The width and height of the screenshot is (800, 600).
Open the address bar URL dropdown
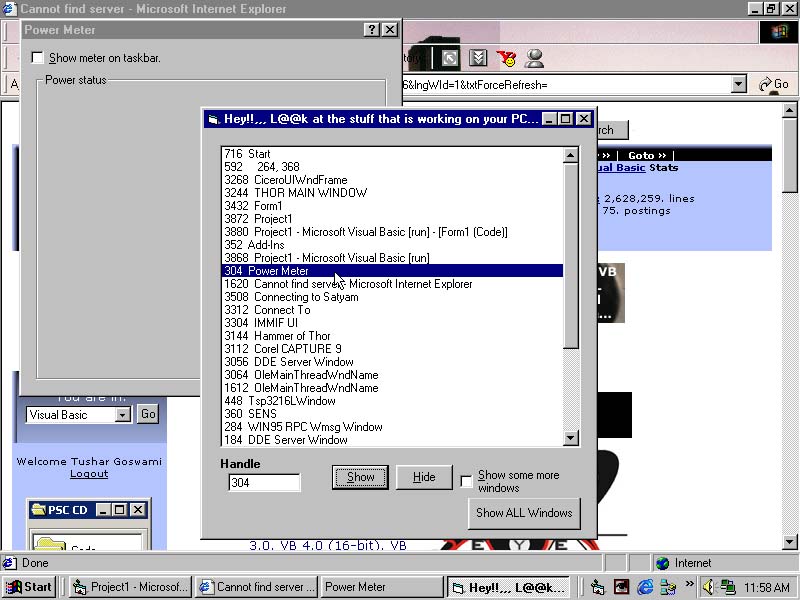click(738, 85)
